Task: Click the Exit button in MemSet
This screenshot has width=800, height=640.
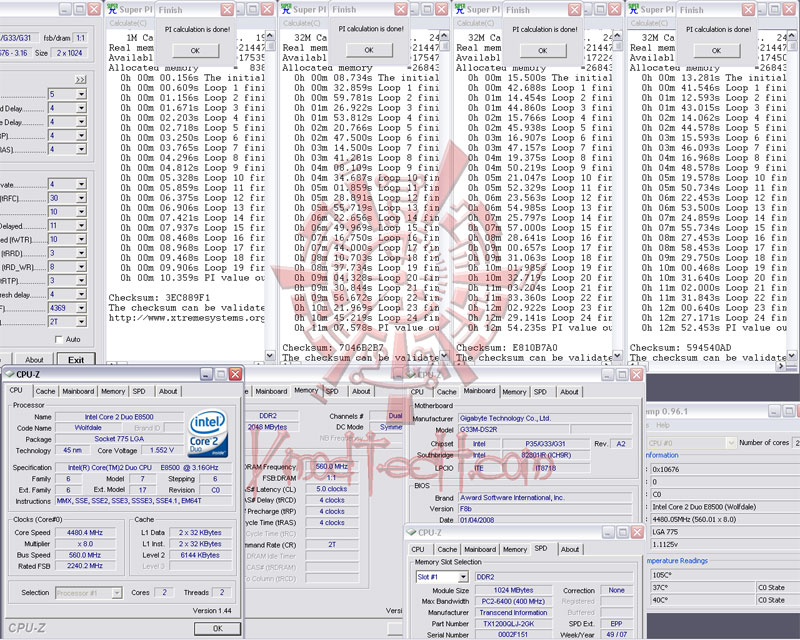Action: coord(76,359)
